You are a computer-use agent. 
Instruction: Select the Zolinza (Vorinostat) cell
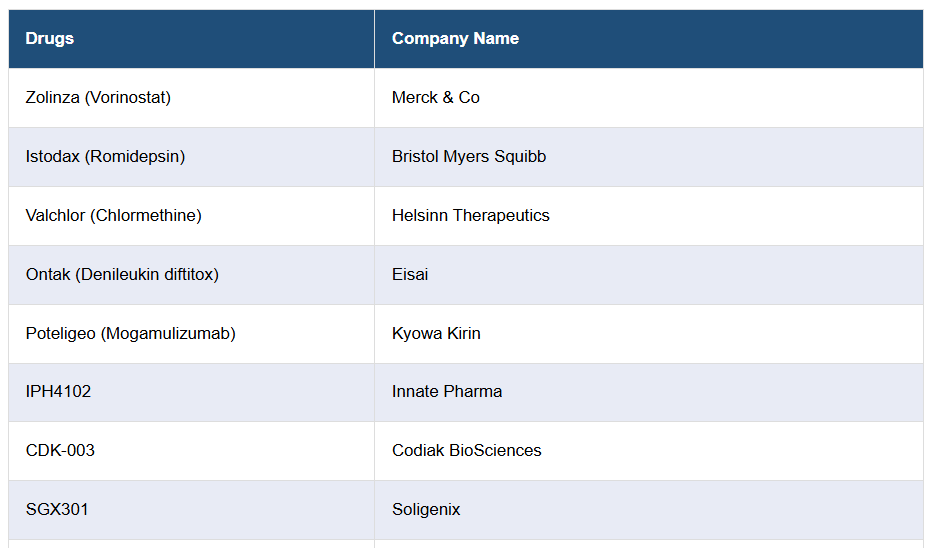98,98
